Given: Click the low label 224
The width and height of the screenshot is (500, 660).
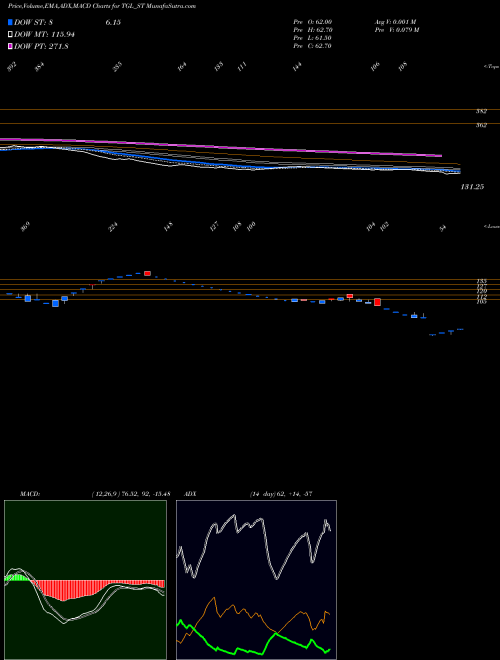Looking at the screenshot, I should click(113, 227).
